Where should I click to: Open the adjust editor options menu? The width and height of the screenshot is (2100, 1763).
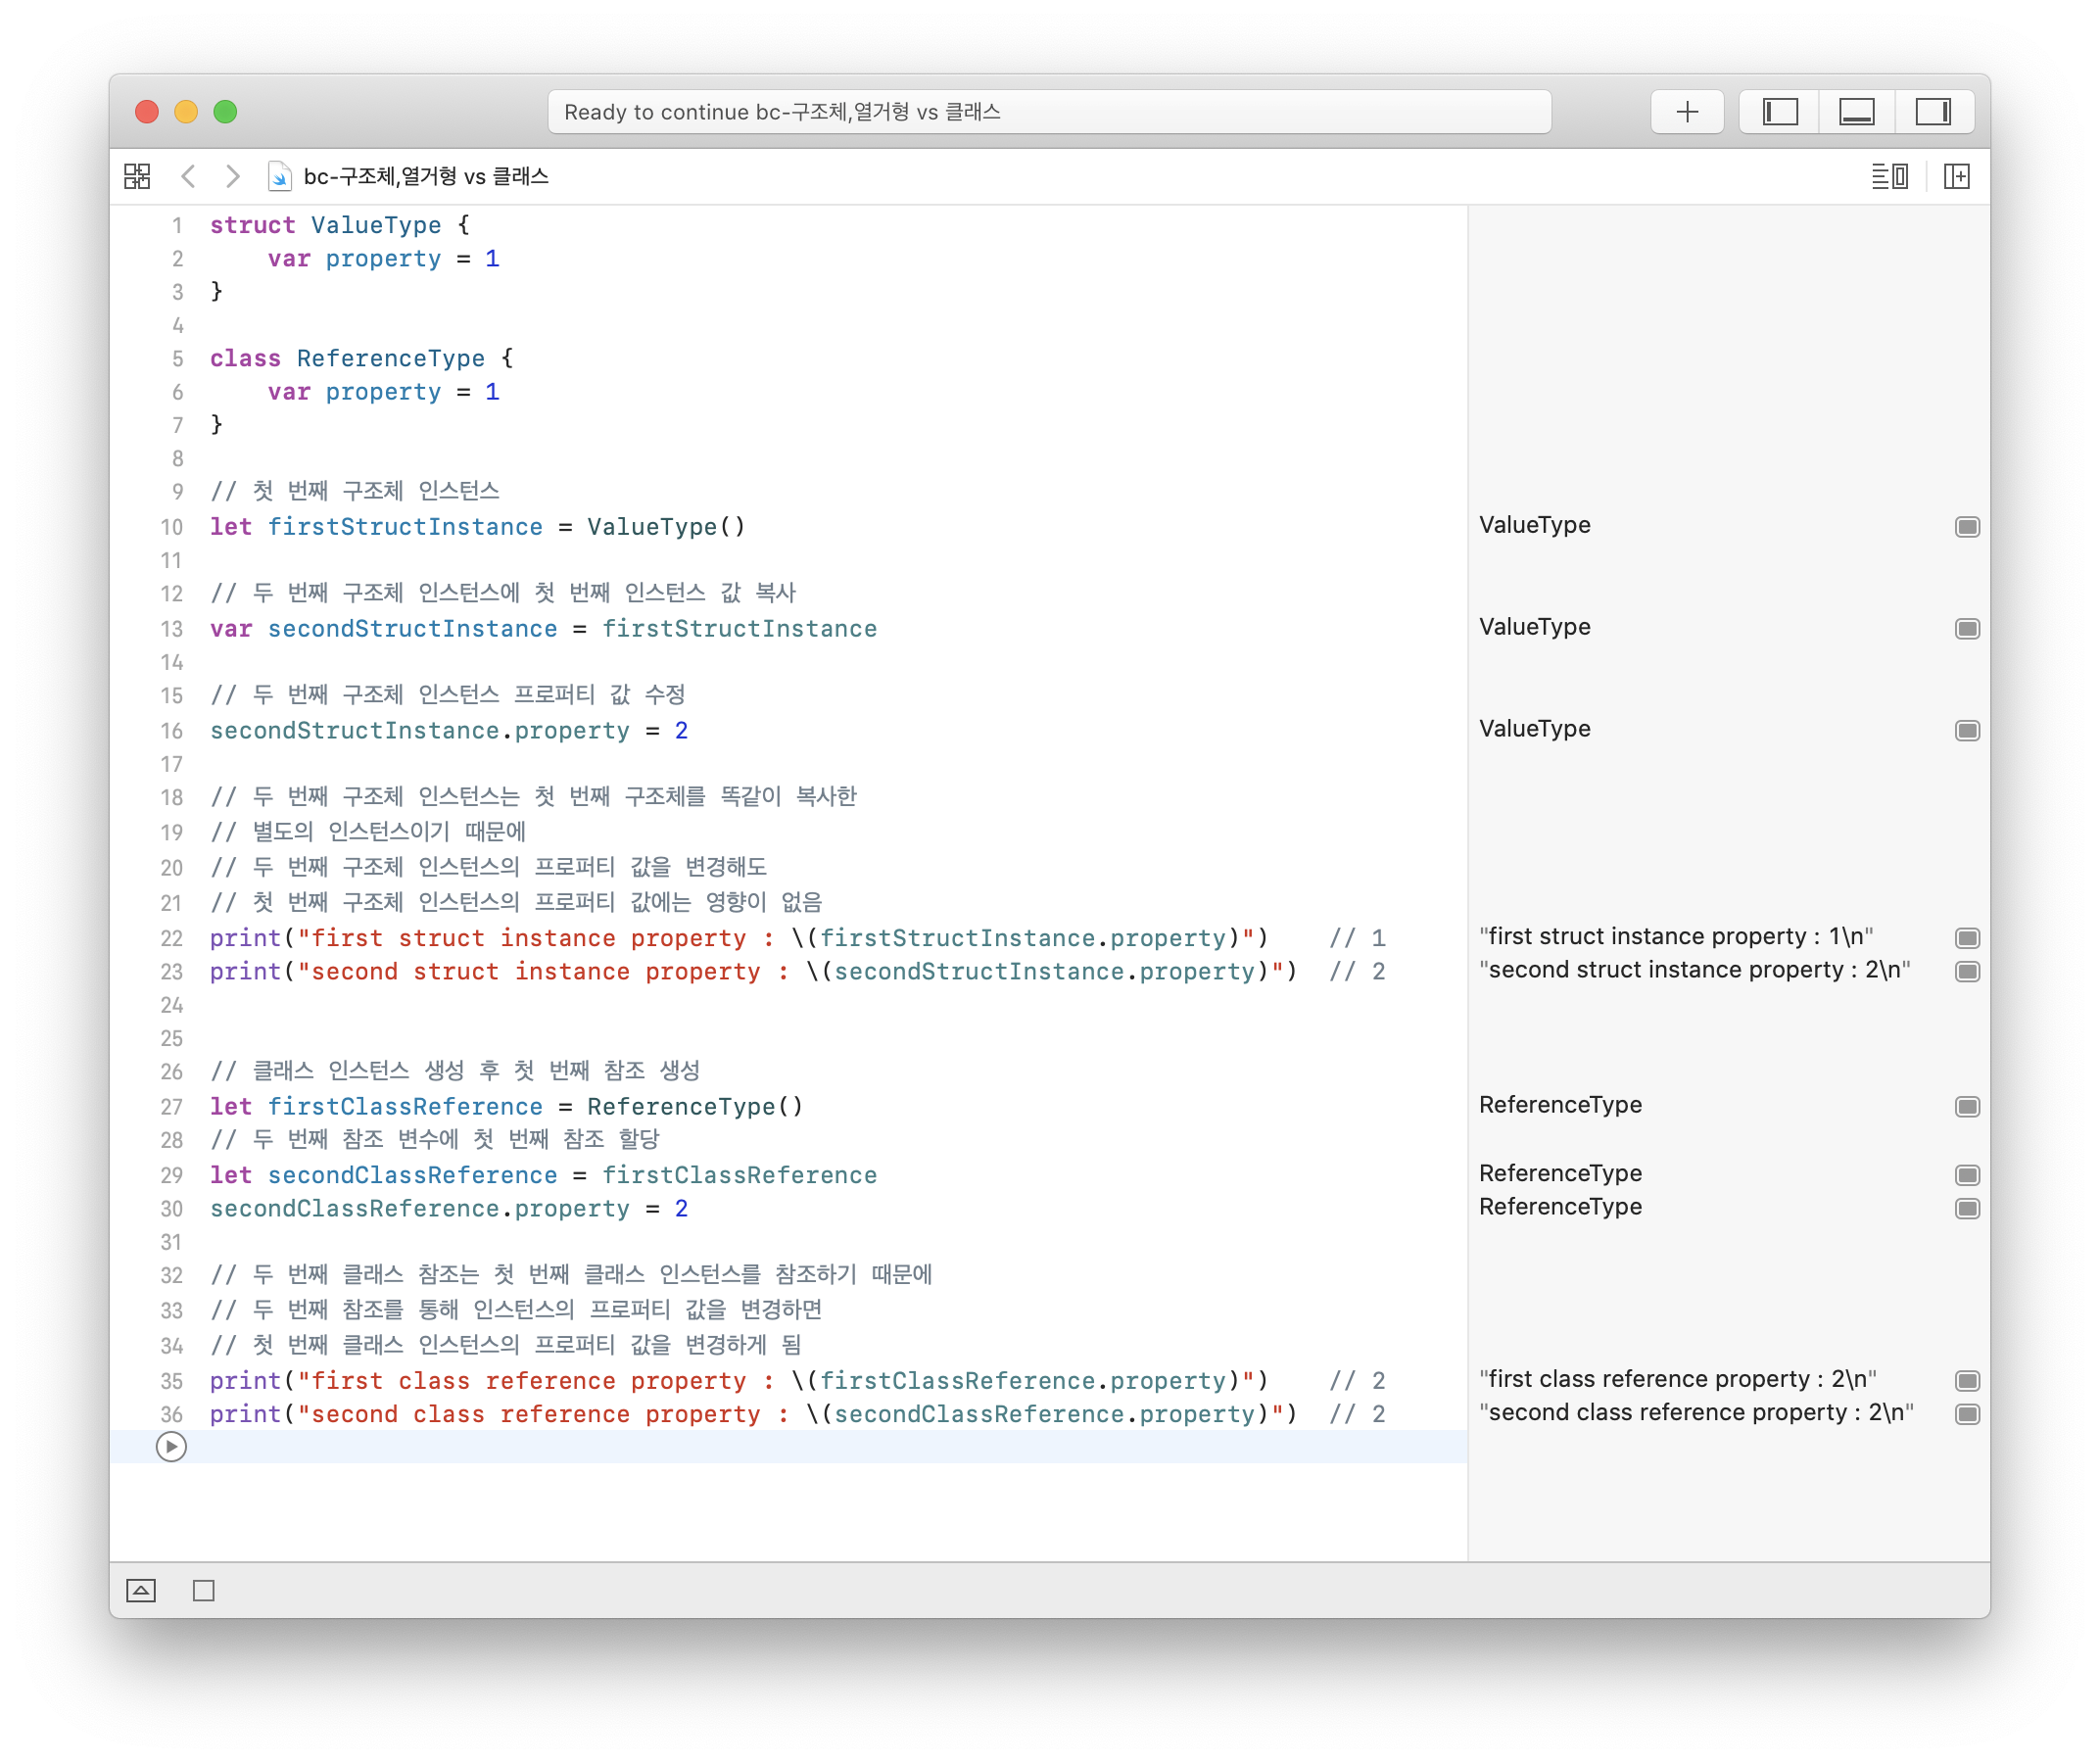point(1889,177)
